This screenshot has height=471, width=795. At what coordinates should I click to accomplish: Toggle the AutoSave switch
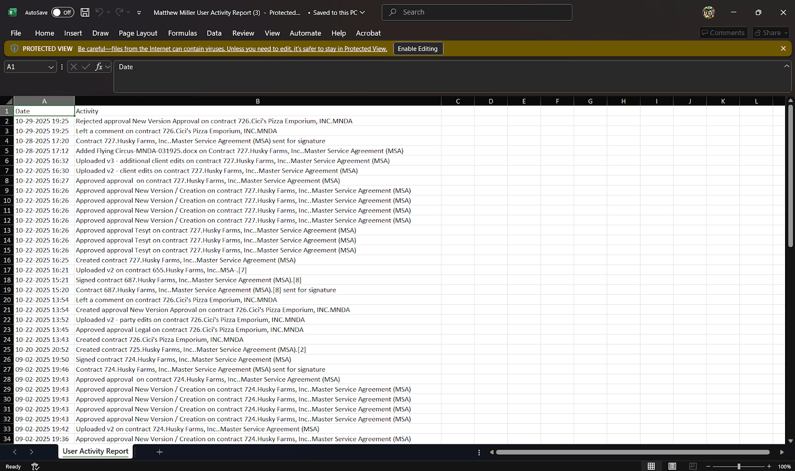(62, 13)
